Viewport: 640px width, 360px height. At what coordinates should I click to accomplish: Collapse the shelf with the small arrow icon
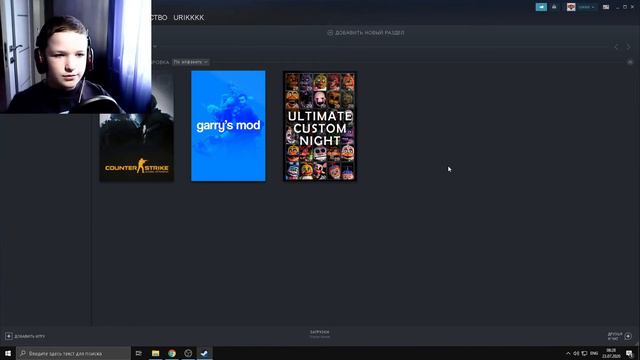pyautogui.click(x=630, y=62)
